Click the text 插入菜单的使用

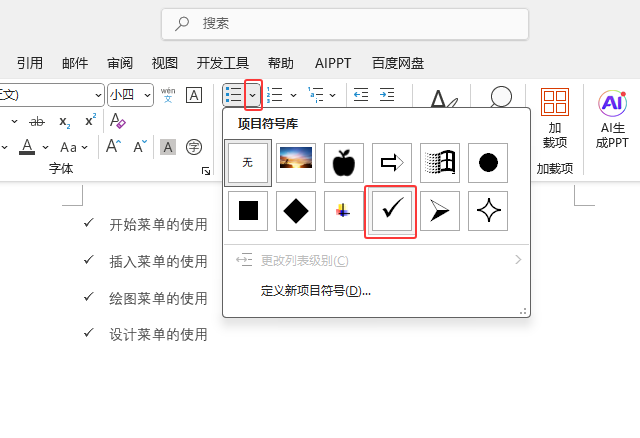pyautogui.click(x=158, y=262)
